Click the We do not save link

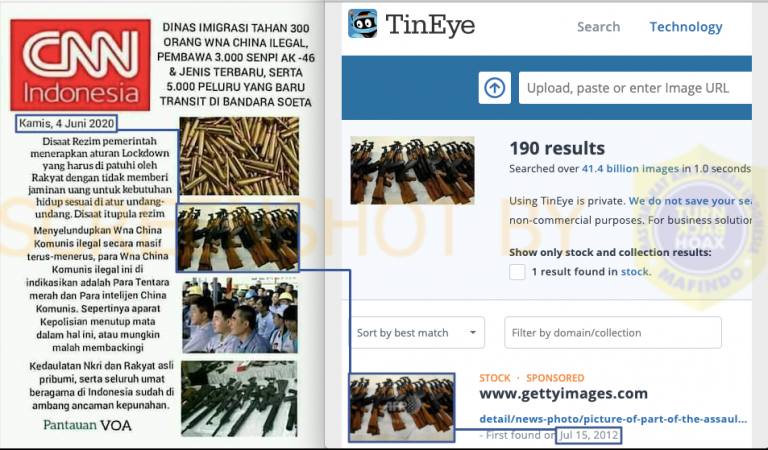(690, 201)
